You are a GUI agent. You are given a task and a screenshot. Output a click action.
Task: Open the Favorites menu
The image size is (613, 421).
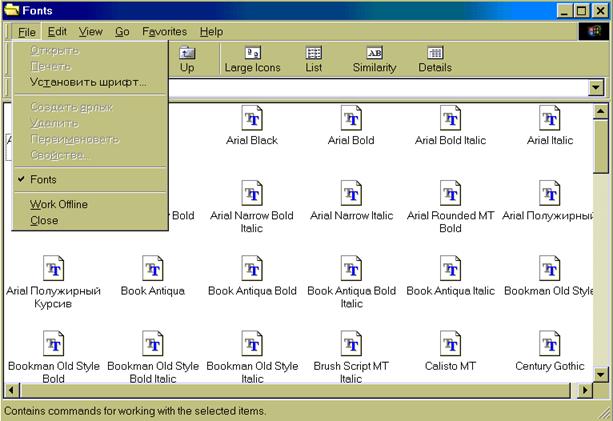(164, 32)
